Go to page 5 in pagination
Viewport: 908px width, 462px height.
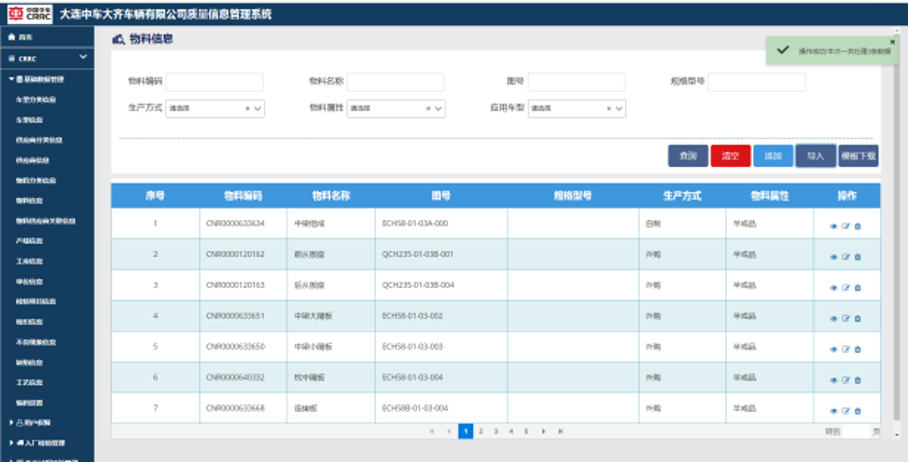click(x=526, y=431)
